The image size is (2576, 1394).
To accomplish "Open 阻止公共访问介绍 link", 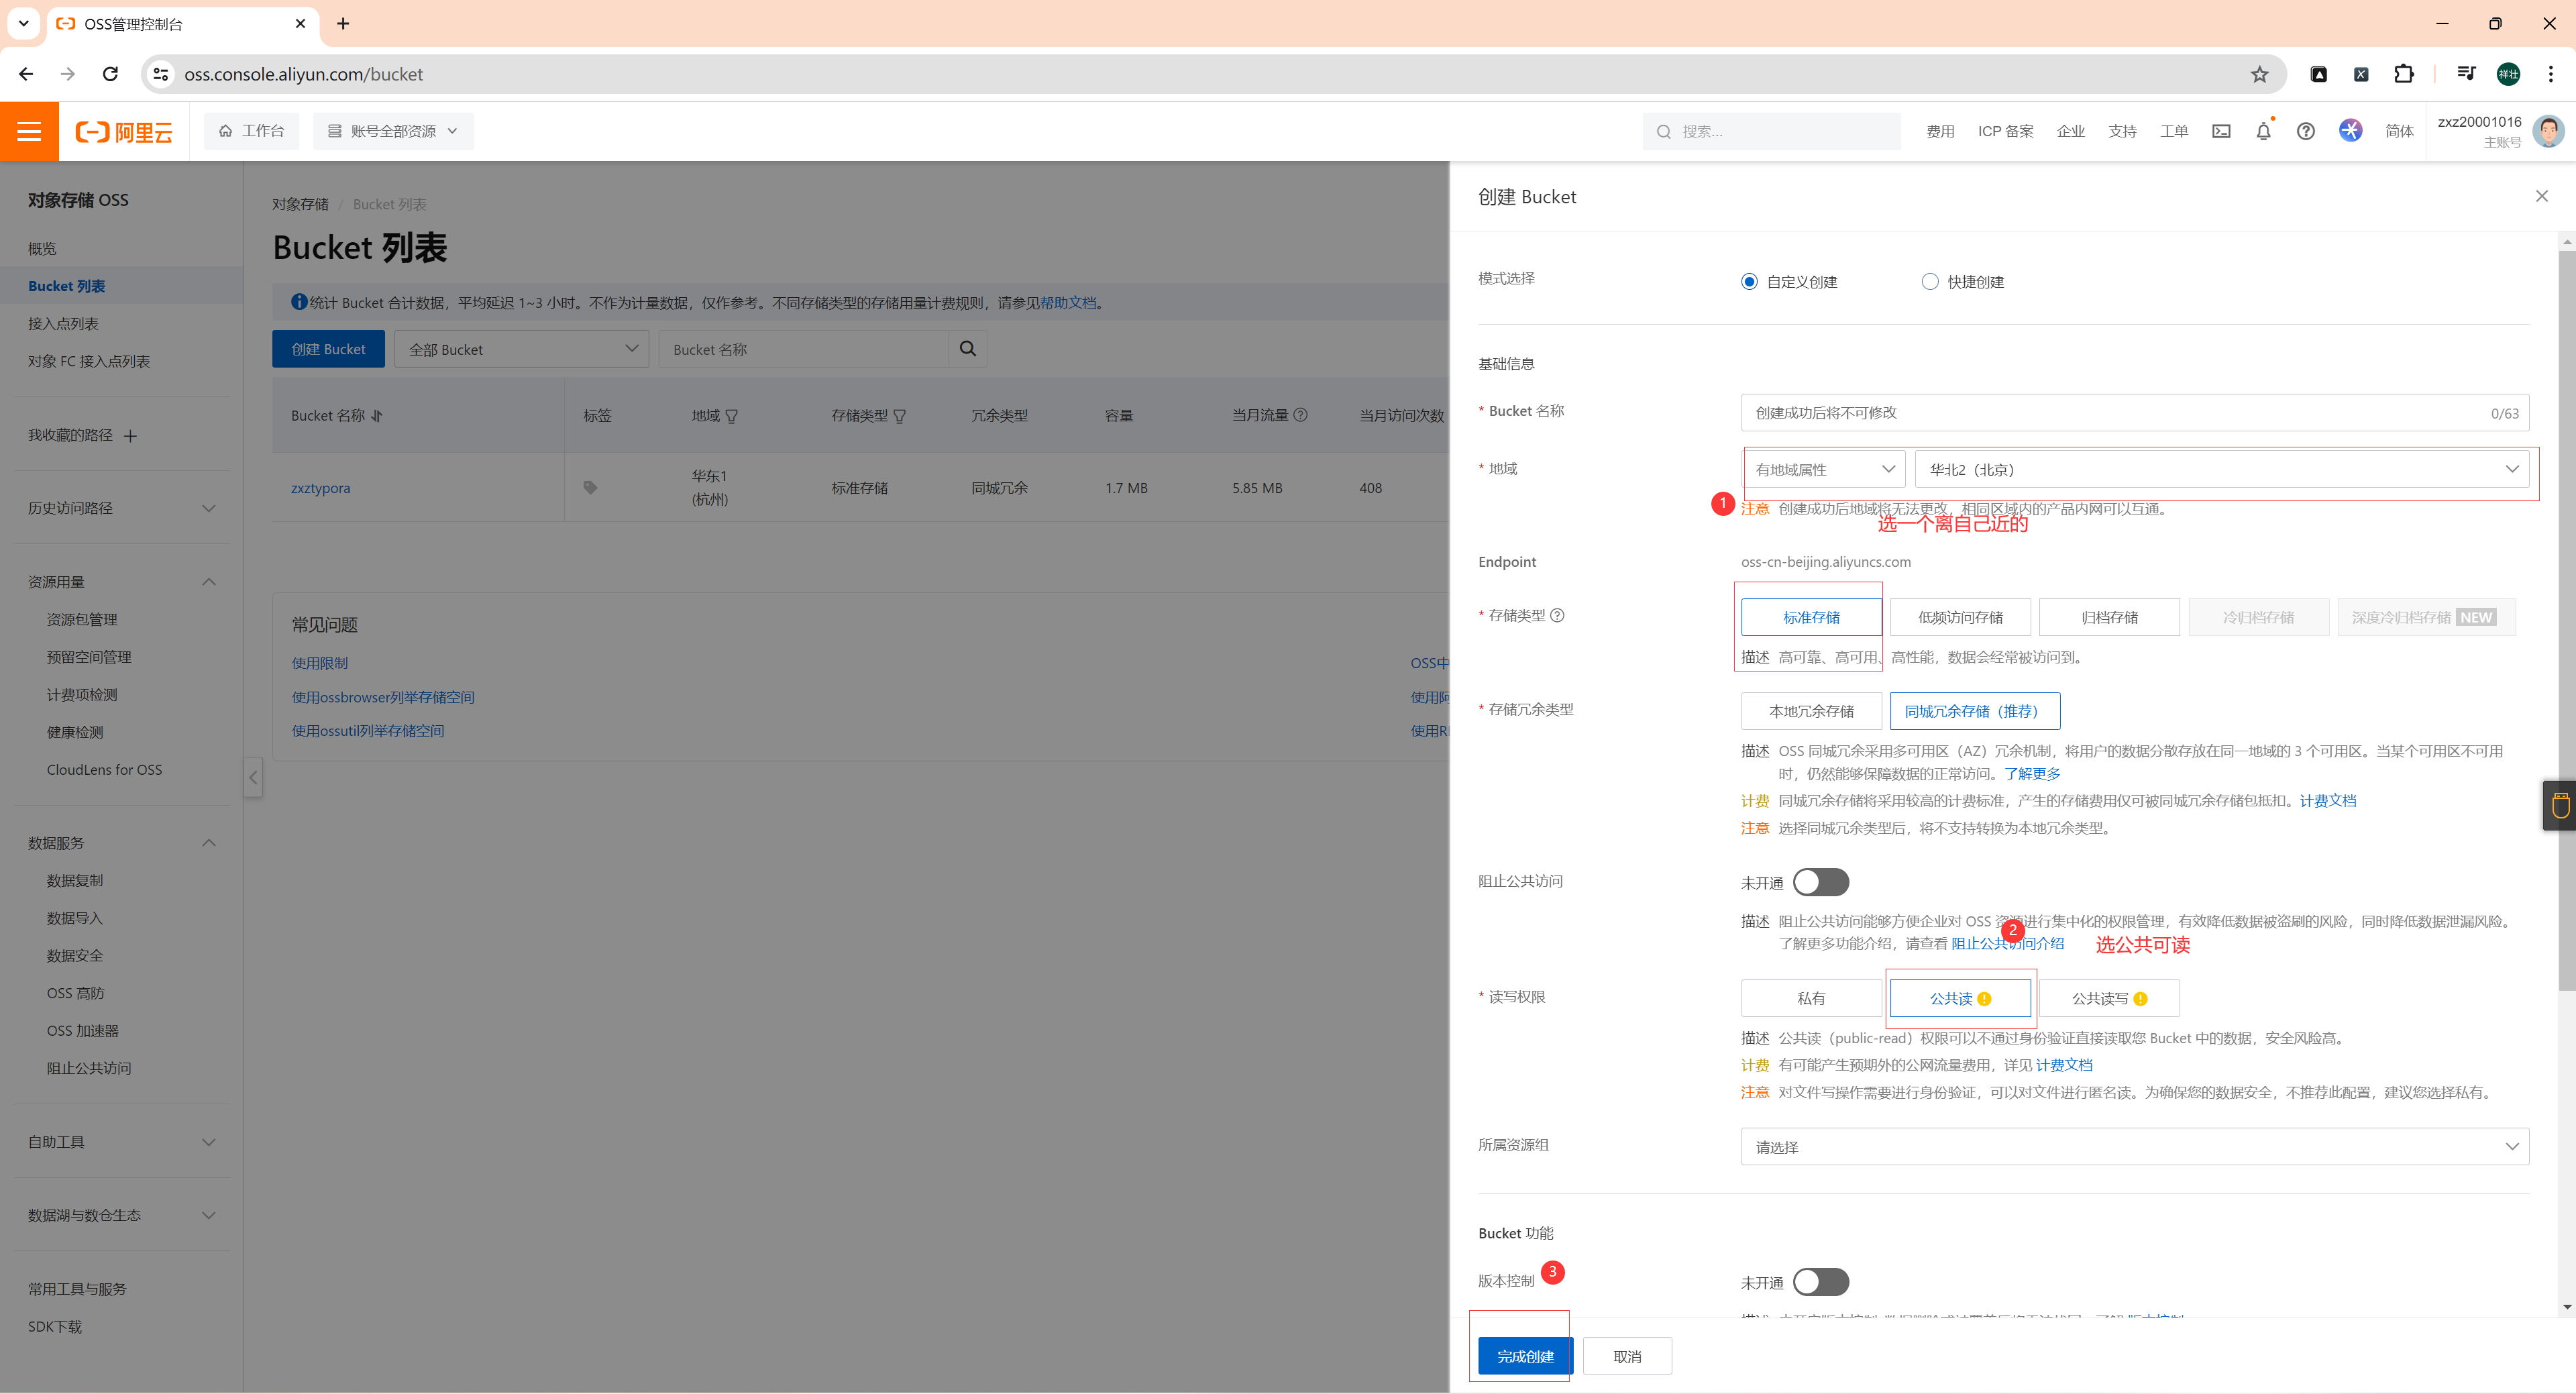I will click(x=2007, y=944).
